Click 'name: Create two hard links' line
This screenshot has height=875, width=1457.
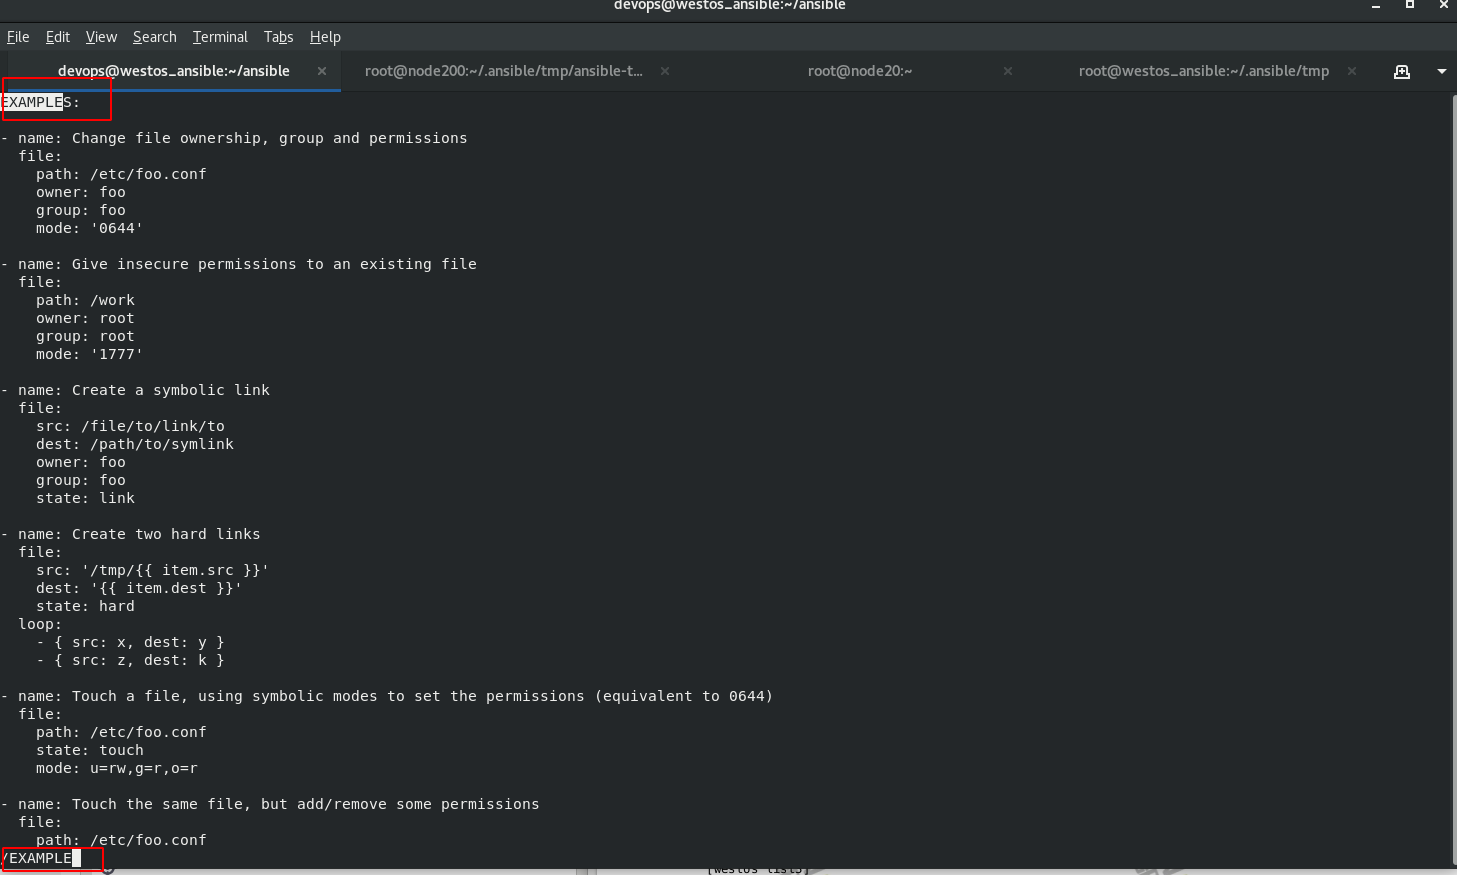point(139,534)
